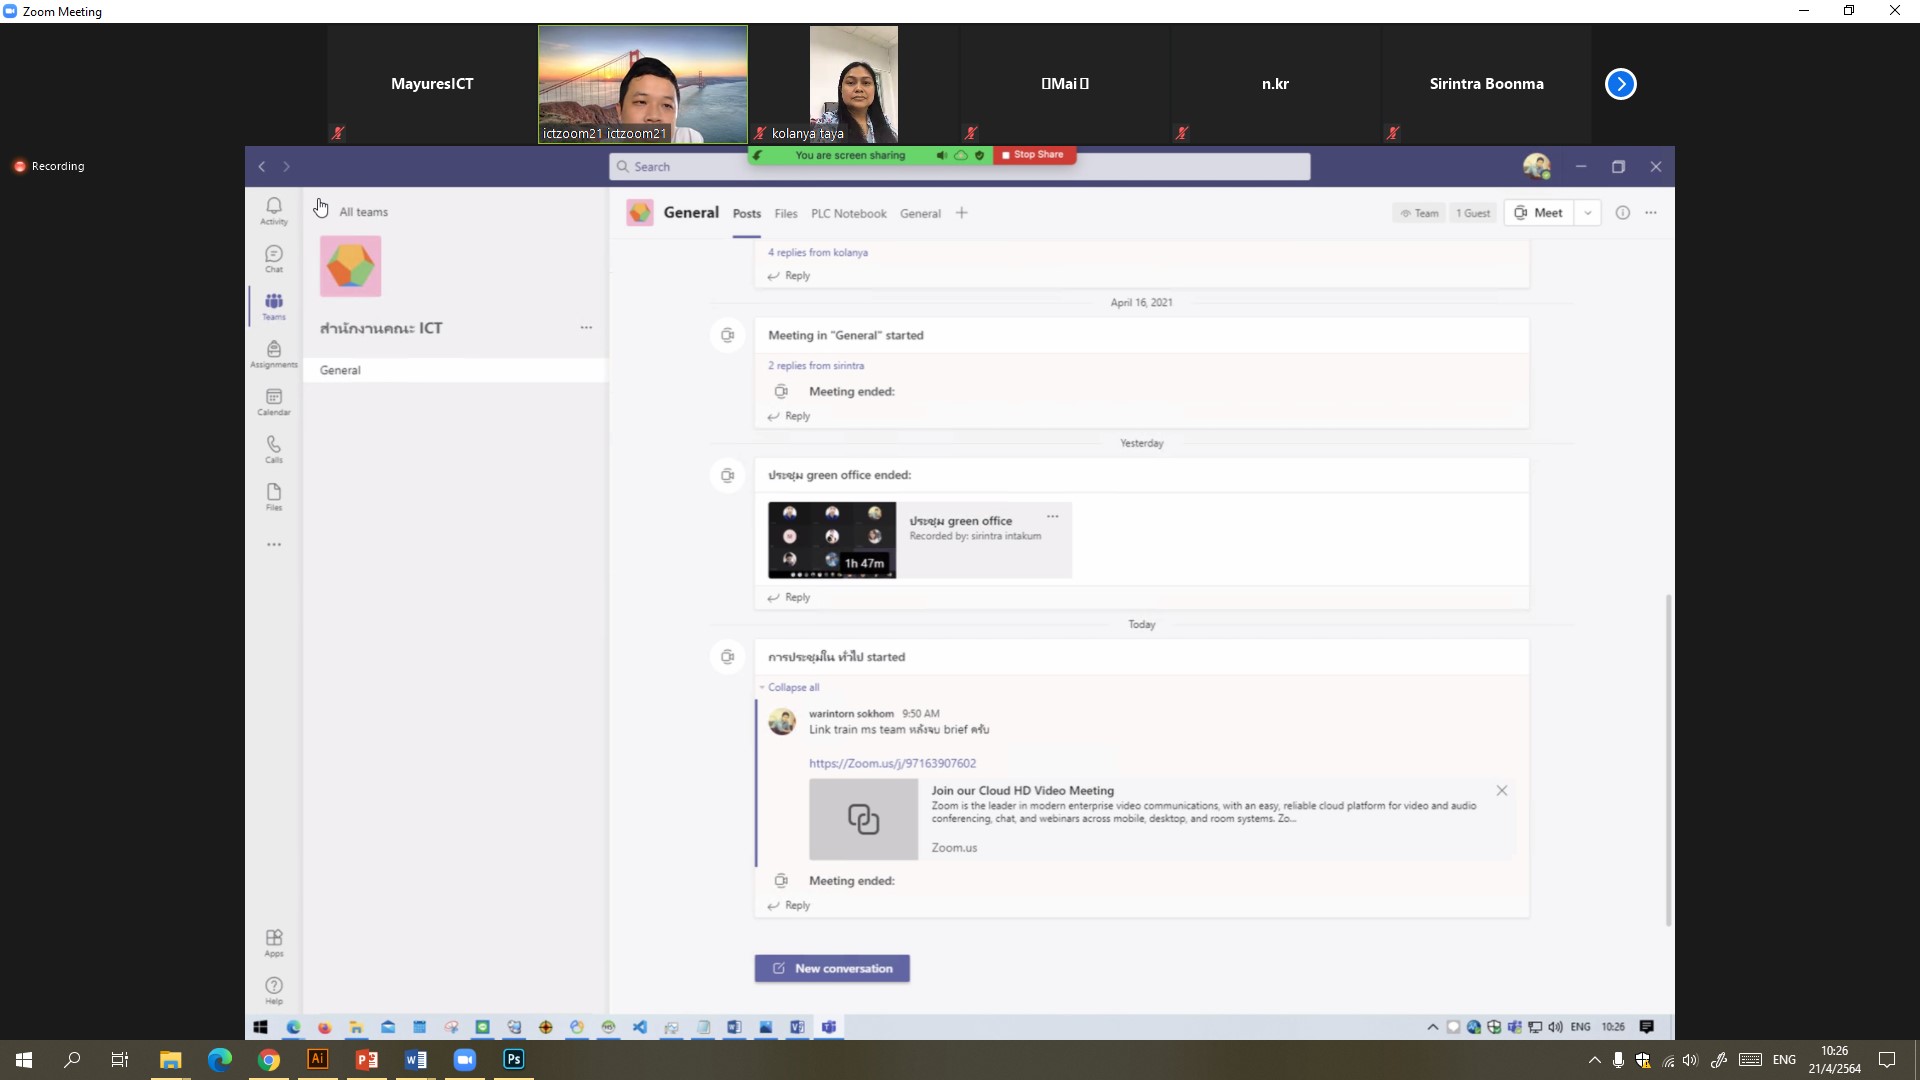Expand Meet options dropdown arrow
1920x1080 pixels.
click(1588, 213)
